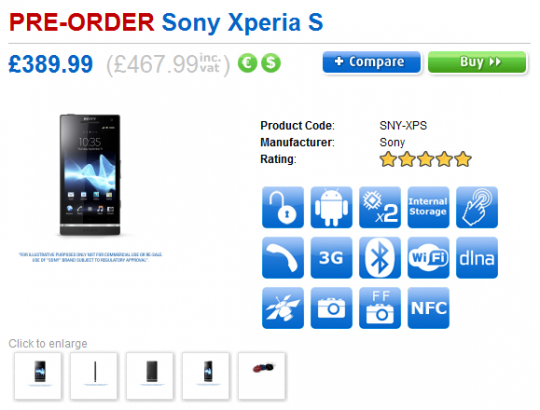This screenshot has width=540, height=410.
Task: Select the dual-core x2 processor icon
Action: (x=380, y=207)
